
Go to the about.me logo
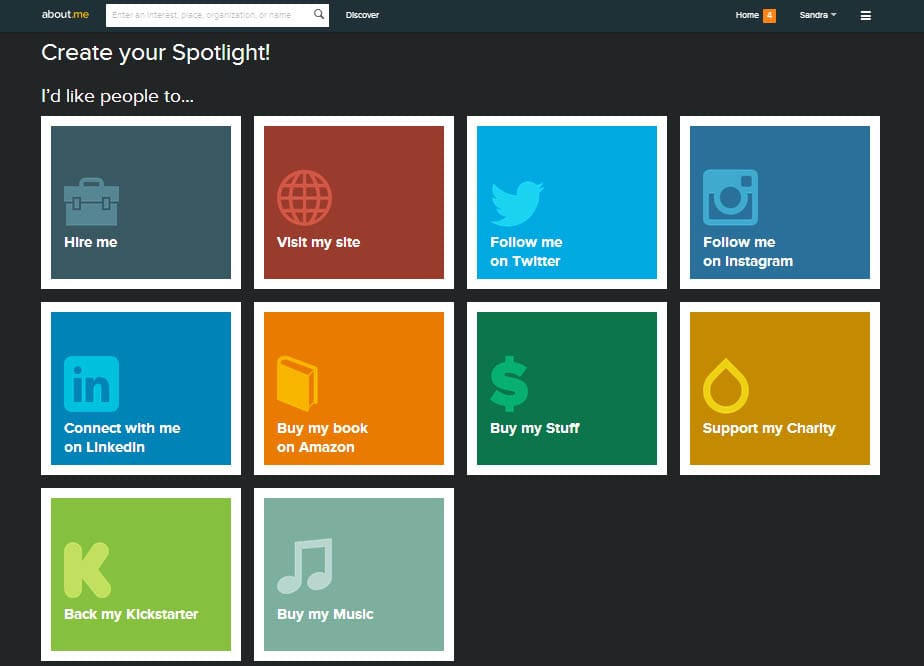[65, 14]
